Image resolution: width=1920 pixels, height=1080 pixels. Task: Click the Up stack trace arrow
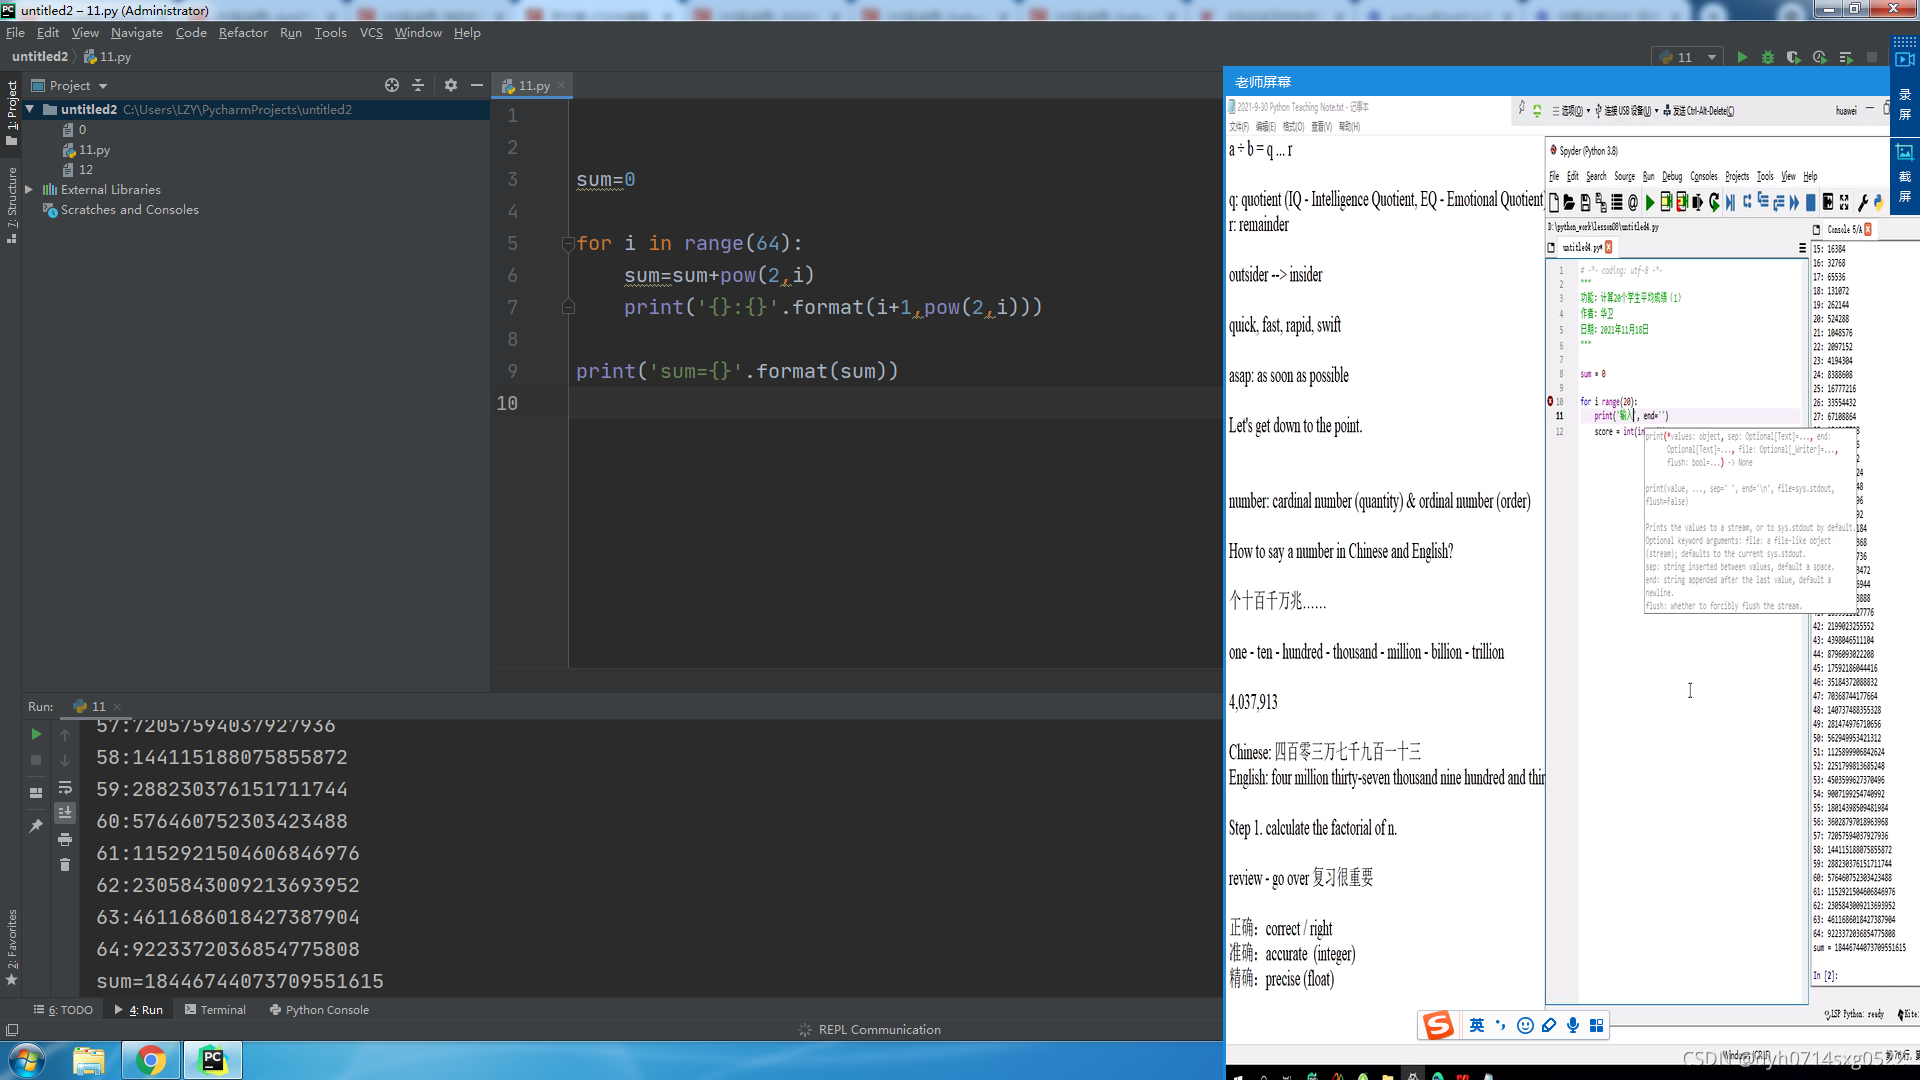[x=65, y=734]
